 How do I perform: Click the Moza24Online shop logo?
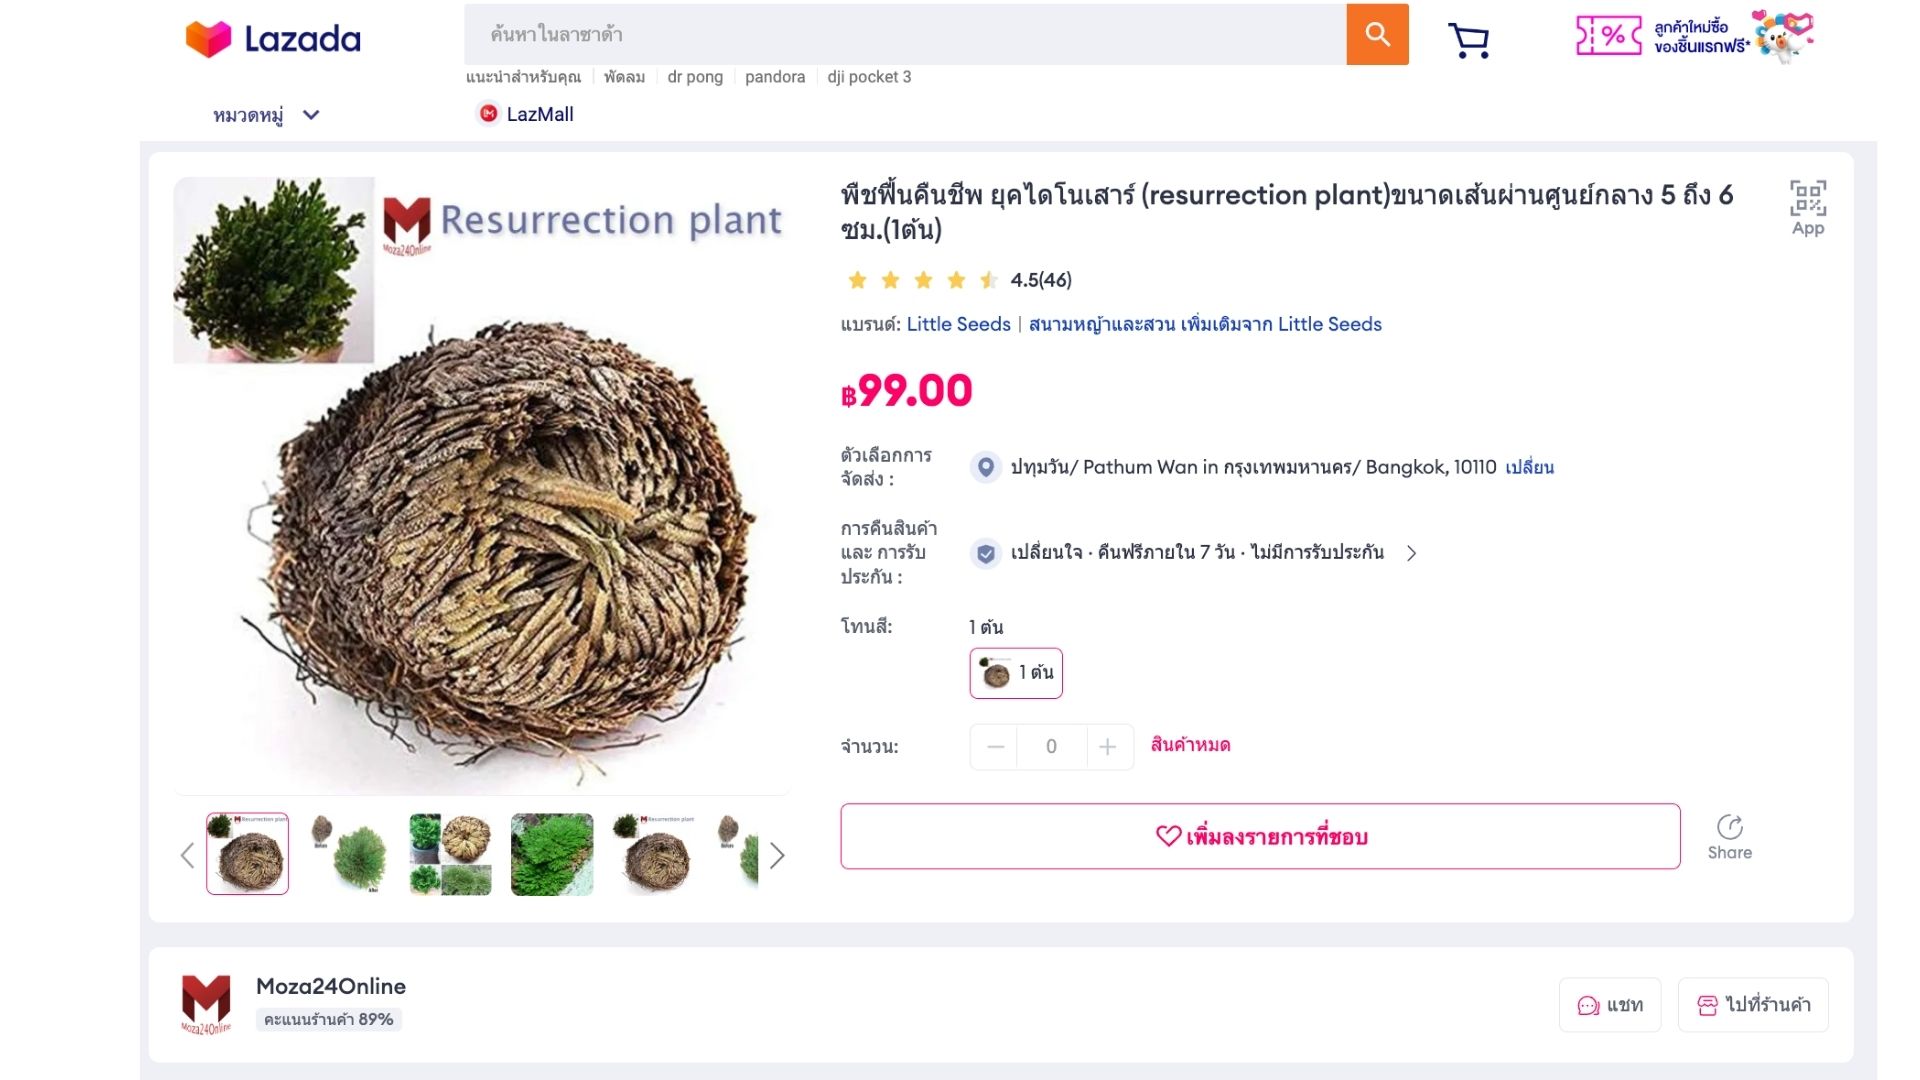click(x=206, y=1004)
